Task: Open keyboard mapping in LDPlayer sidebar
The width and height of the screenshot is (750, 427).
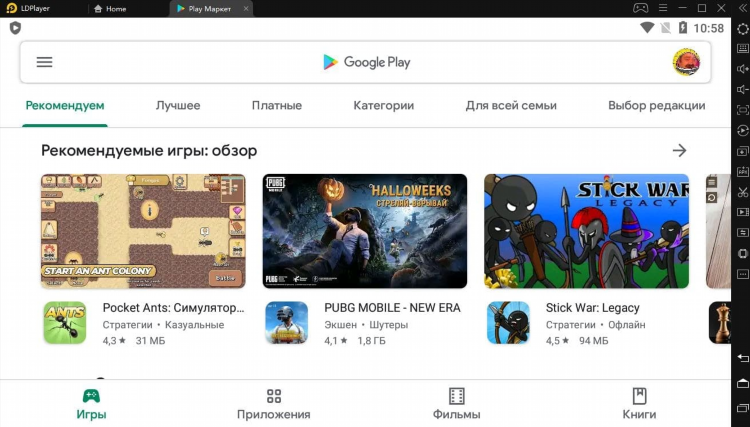Action: (743, 48)
